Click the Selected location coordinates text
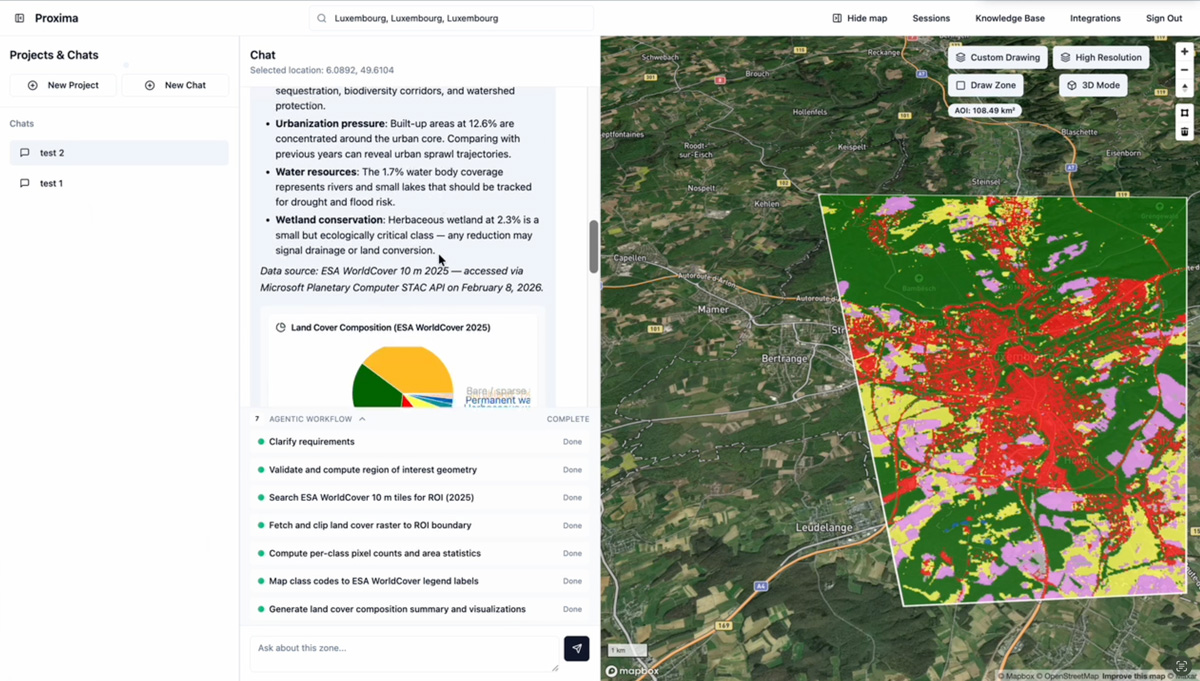 point(322,71)
